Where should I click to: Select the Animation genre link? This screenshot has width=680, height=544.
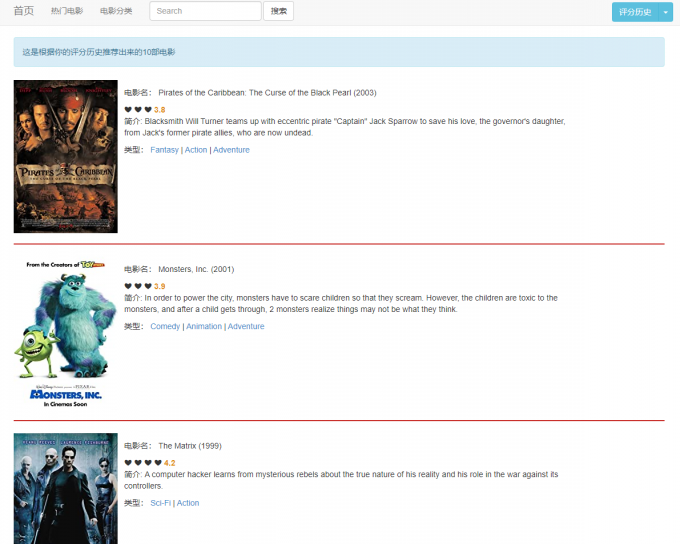pyautogui.click(x=204, y=326)
